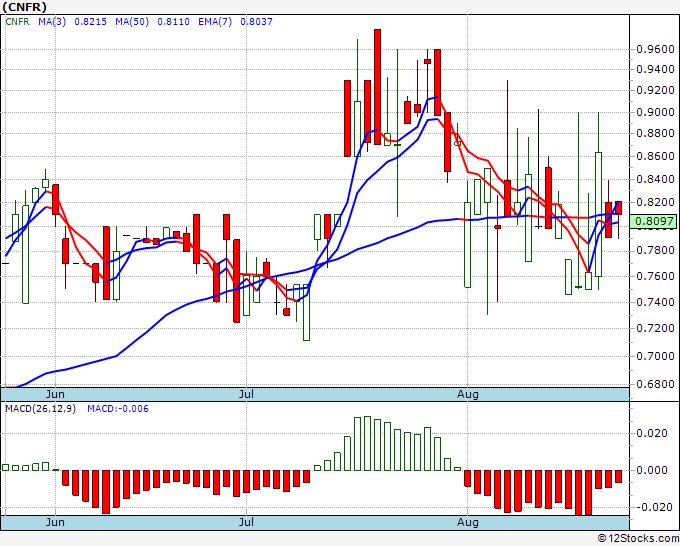Open the 12Stocks.com copyright link
The height and width of the screenshot is (546, 680).
[x=638, y=538]
